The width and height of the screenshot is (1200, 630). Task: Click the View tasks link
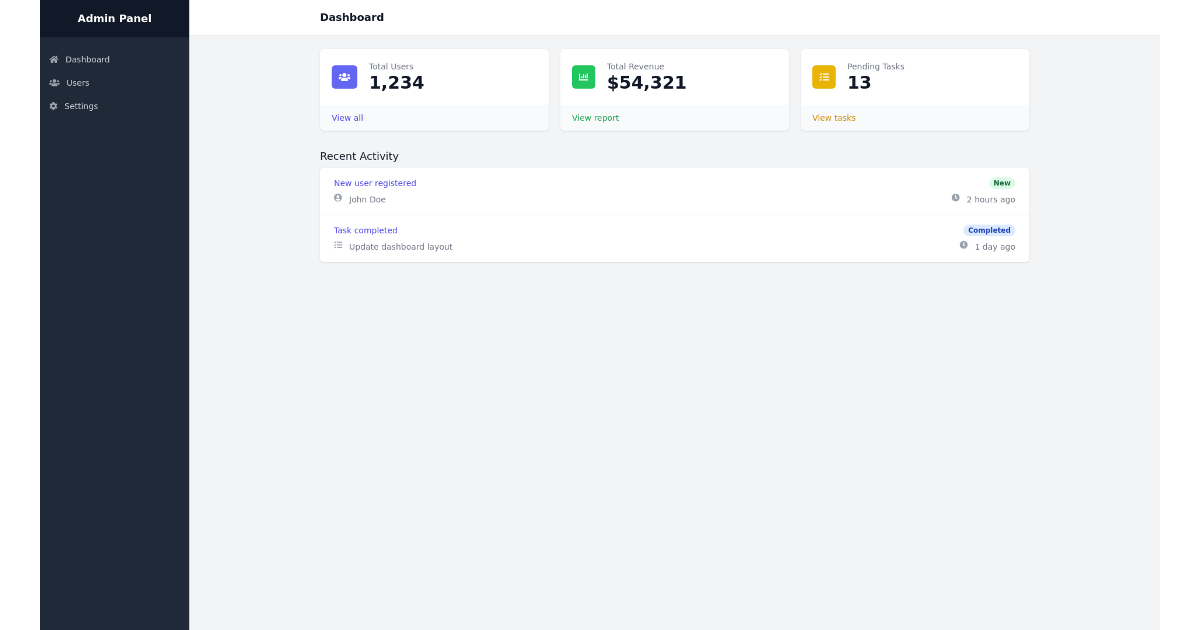833,118
